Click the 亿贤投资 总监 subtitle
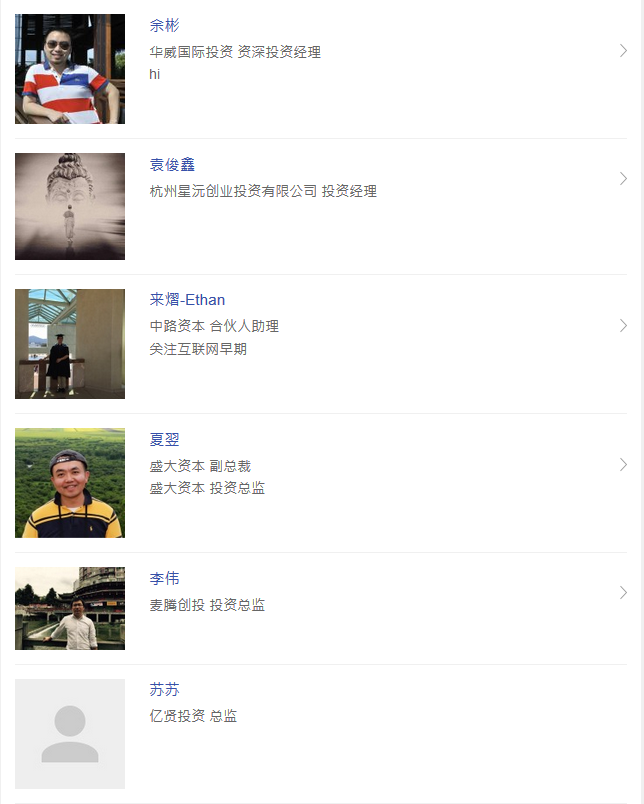Viewport: 644px width, 804px height. [193, 716]
